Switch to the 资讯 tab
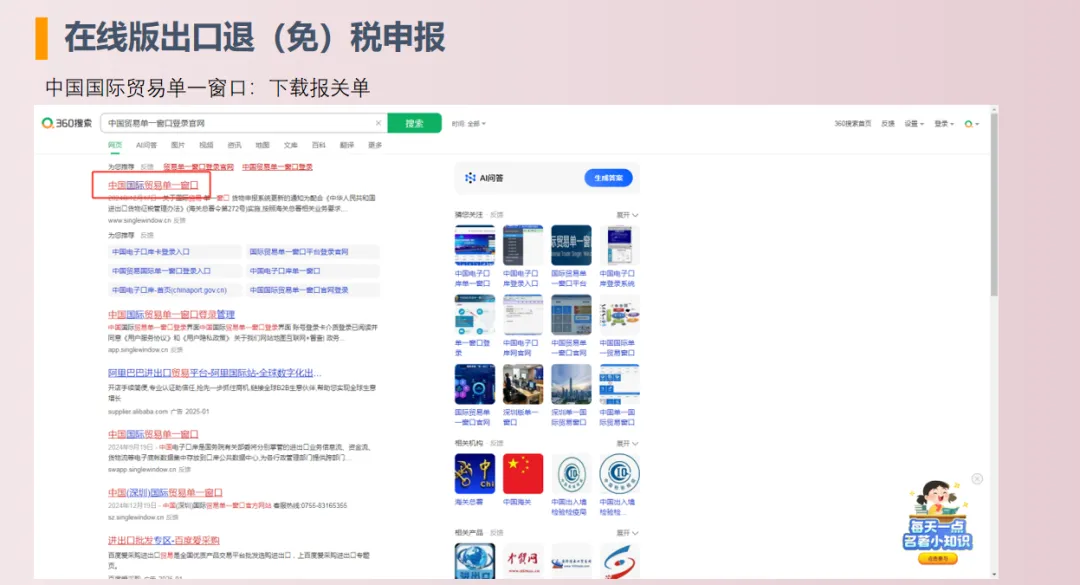 point(234,145)
